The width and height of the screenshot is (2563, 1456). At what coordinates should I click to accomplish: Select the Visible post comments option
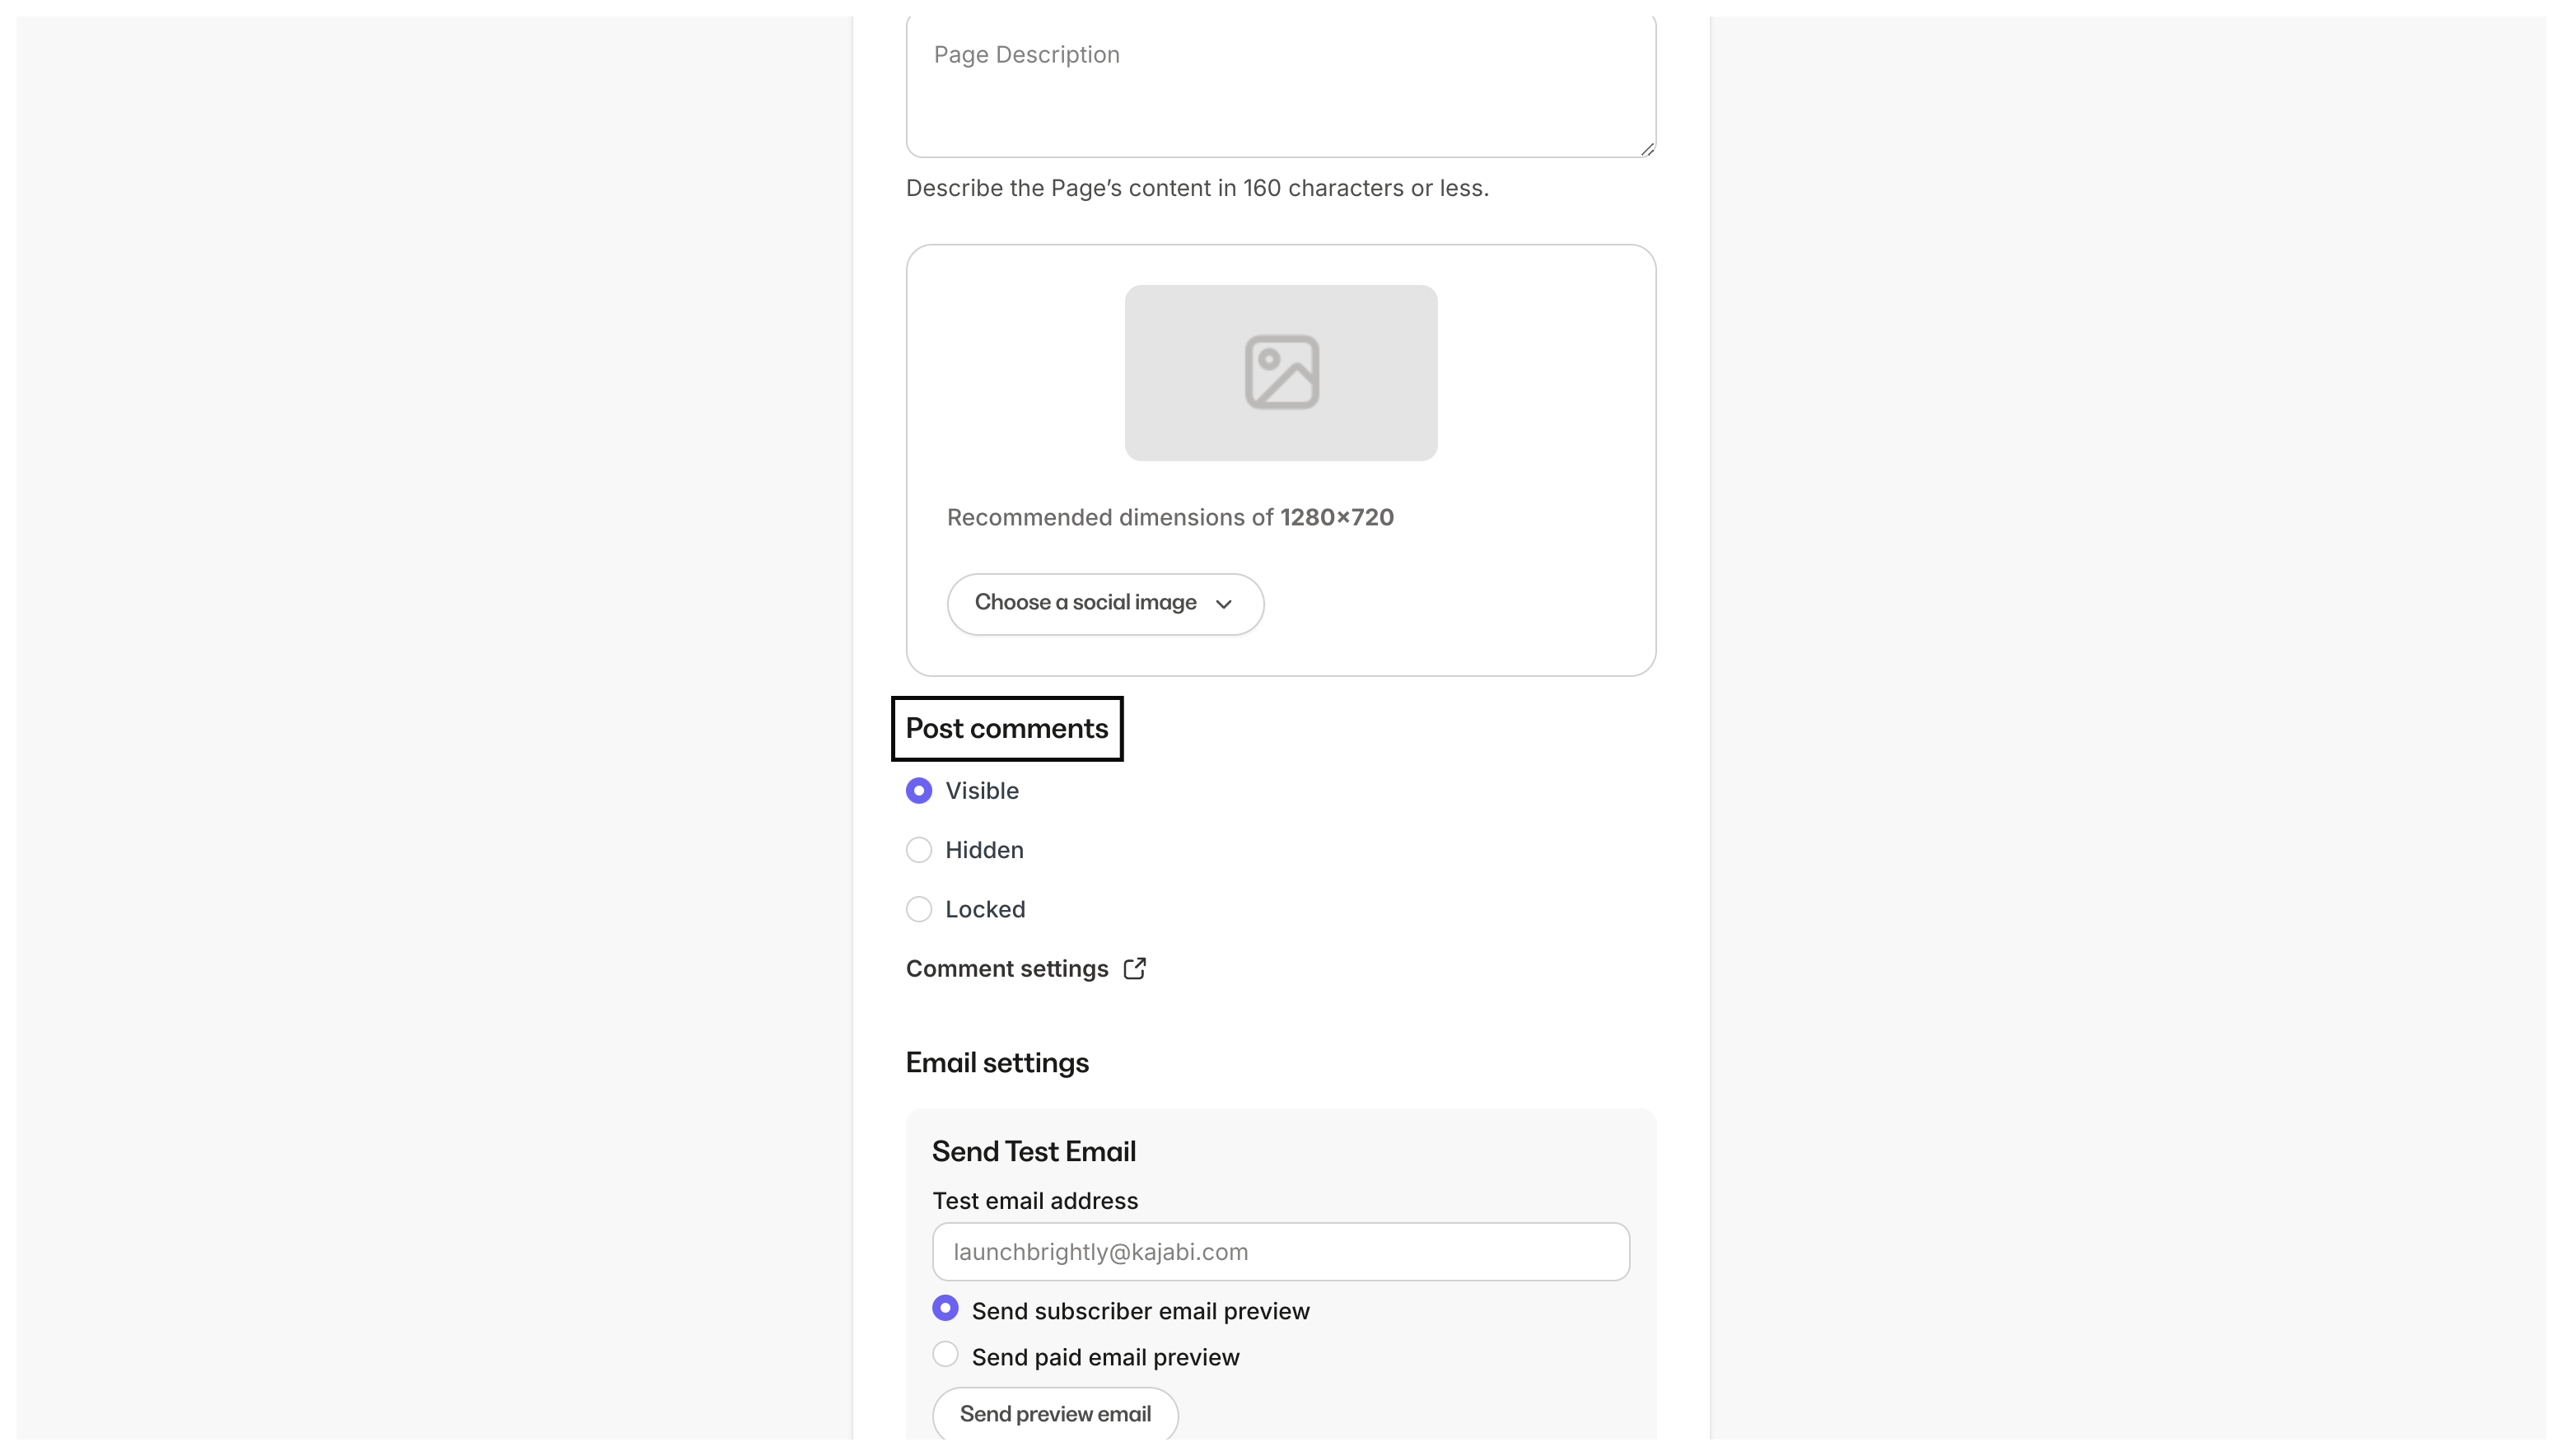tap(919, 791)
